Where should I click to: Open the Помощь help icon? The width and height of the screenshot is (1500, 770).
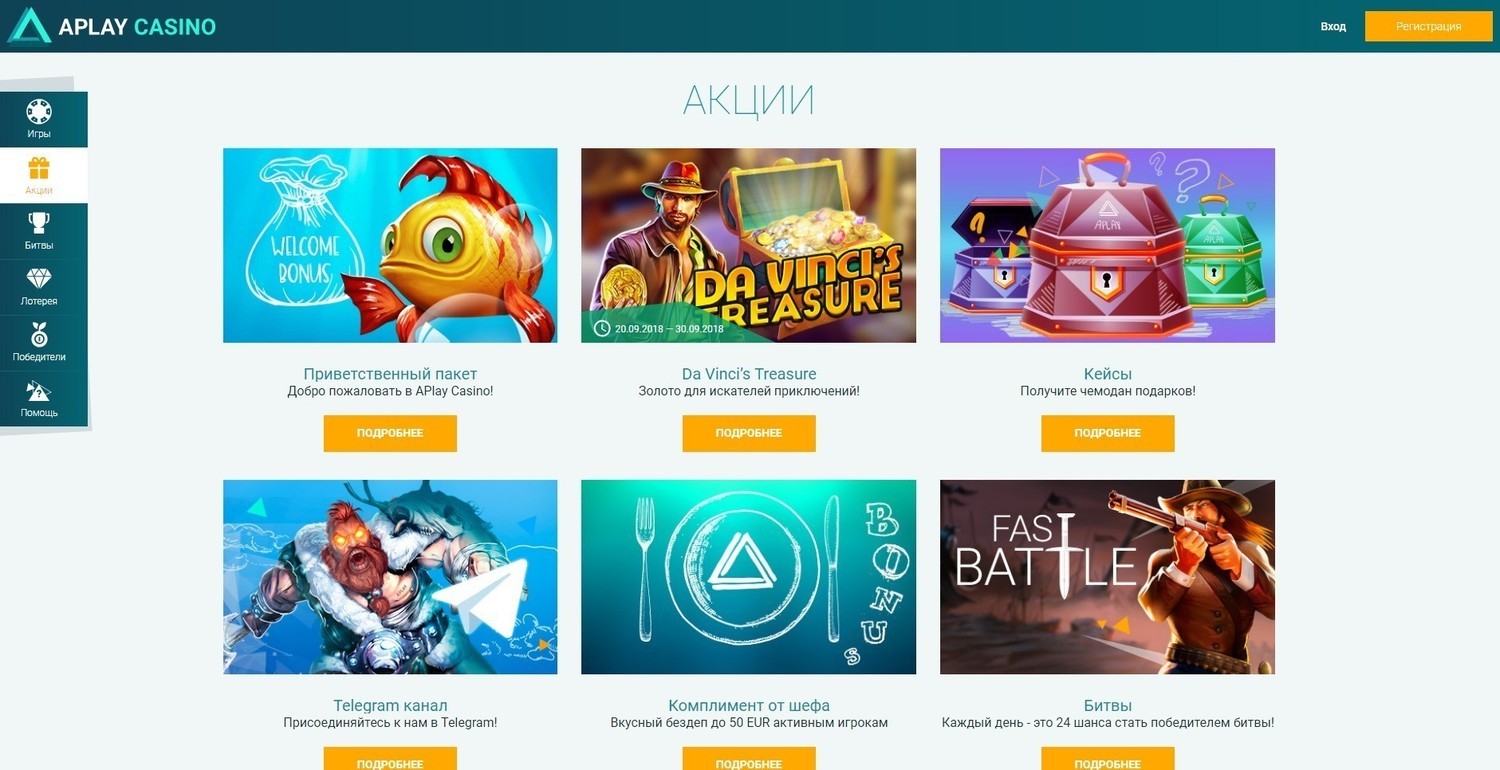tap(39, 391)
